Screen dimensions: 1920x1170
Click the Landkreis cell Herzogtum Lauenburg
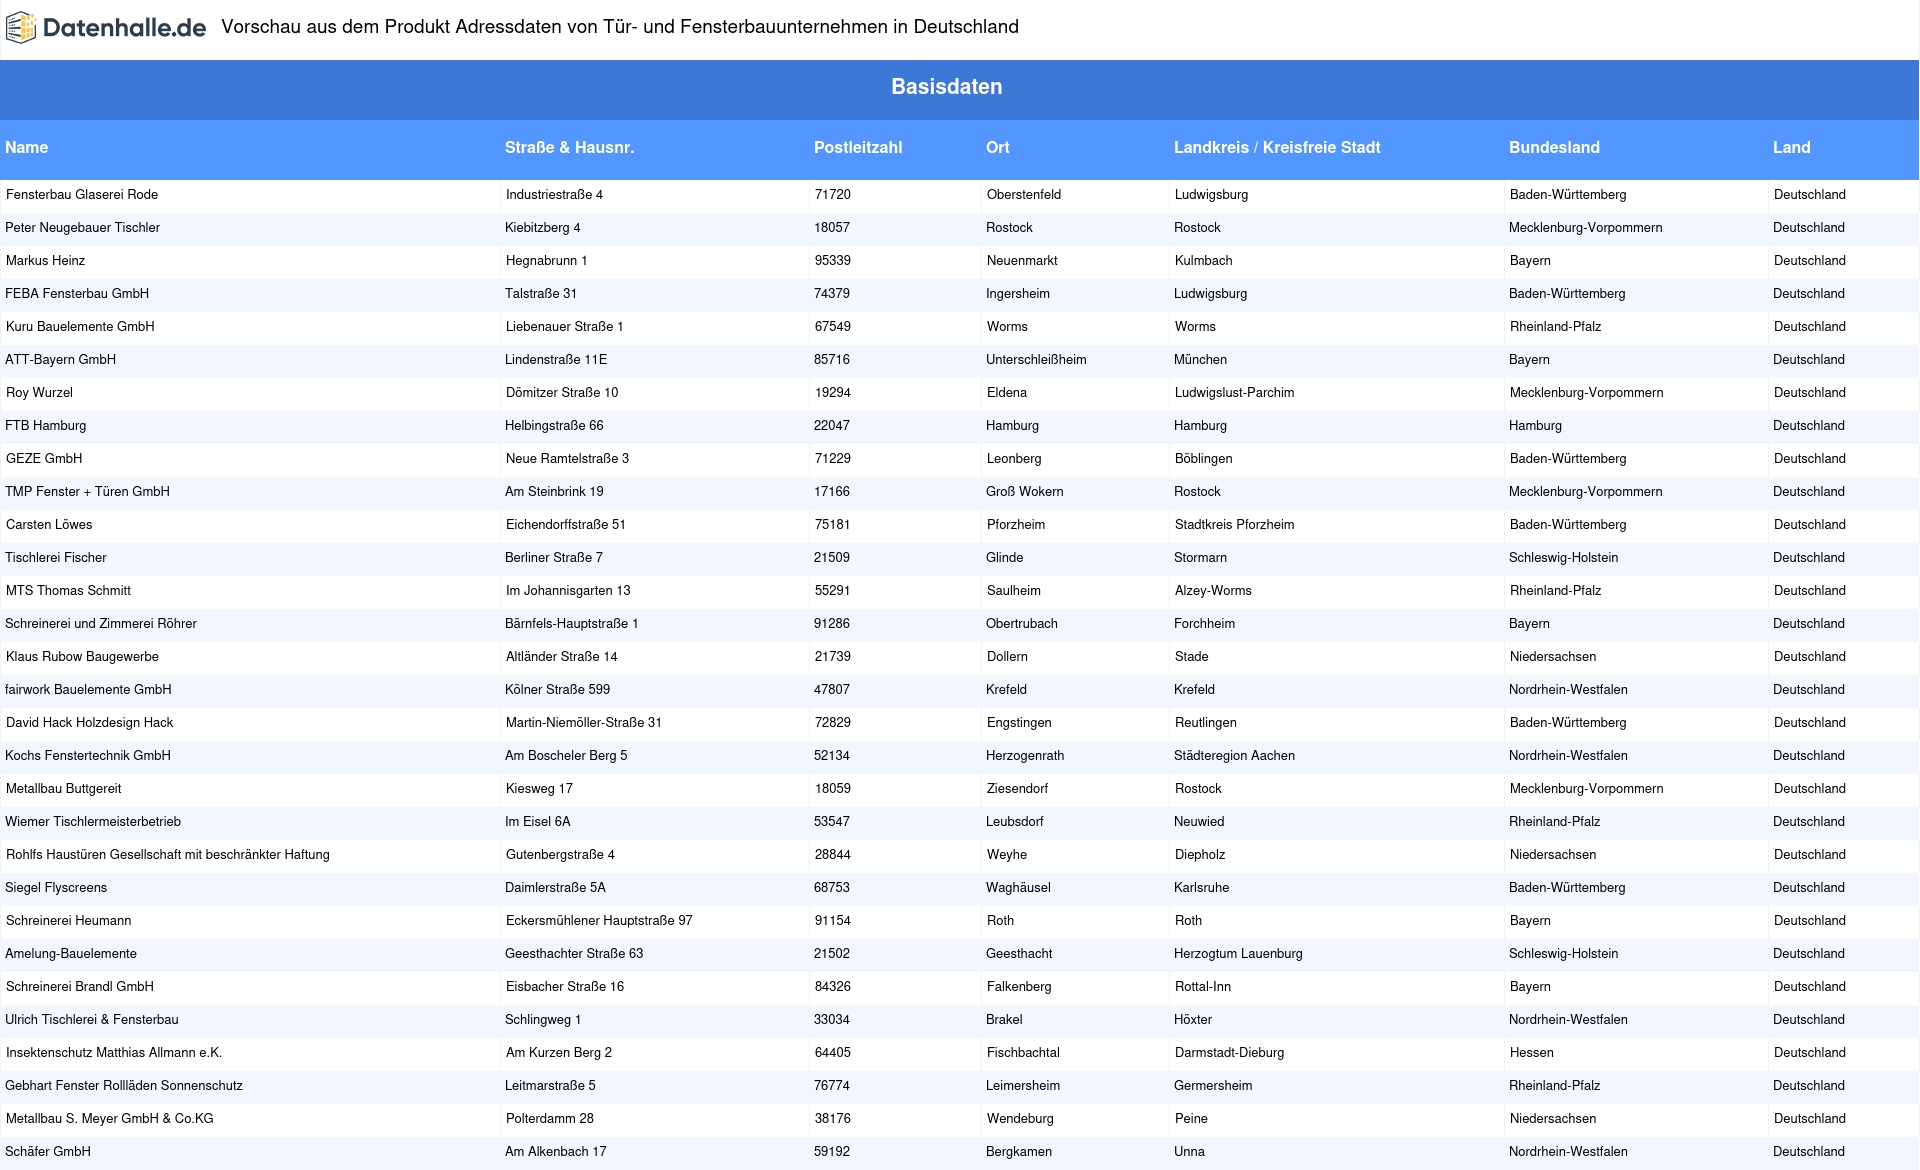coord(1336,954)
